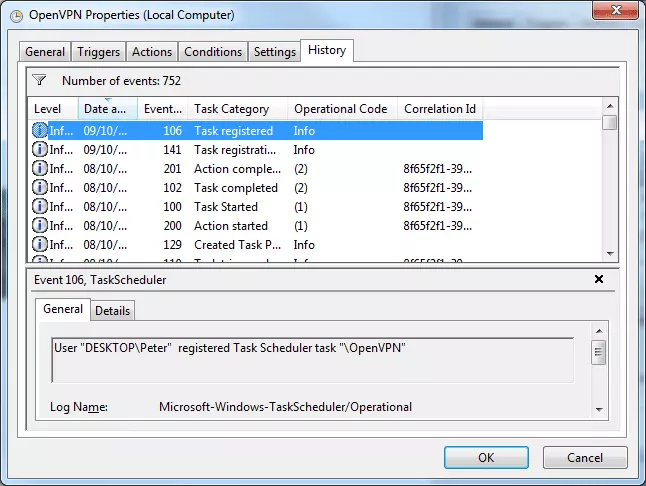This screenshot has width=646, height=486.
Task: Click correlation id in event 102 row
Action: [x=438, y=187]
